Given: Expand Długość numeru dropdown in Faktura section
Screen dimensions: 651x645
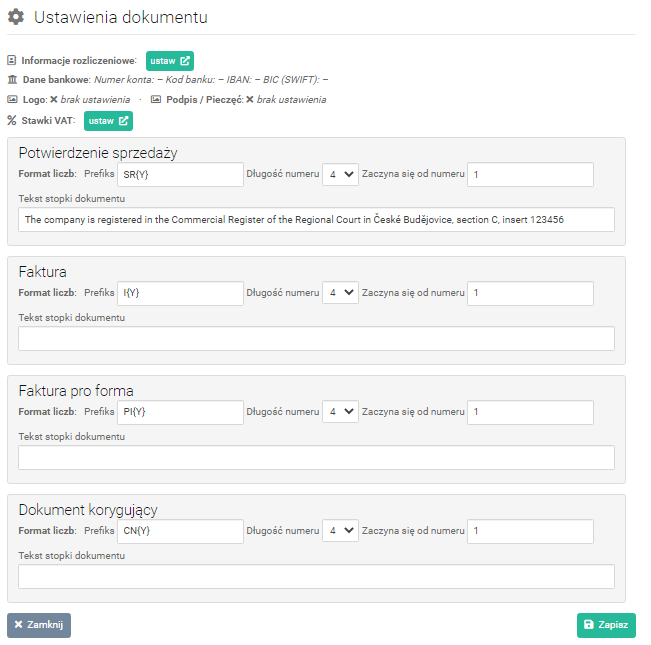Looking at the screenshot, I should [x=340, y=293].
